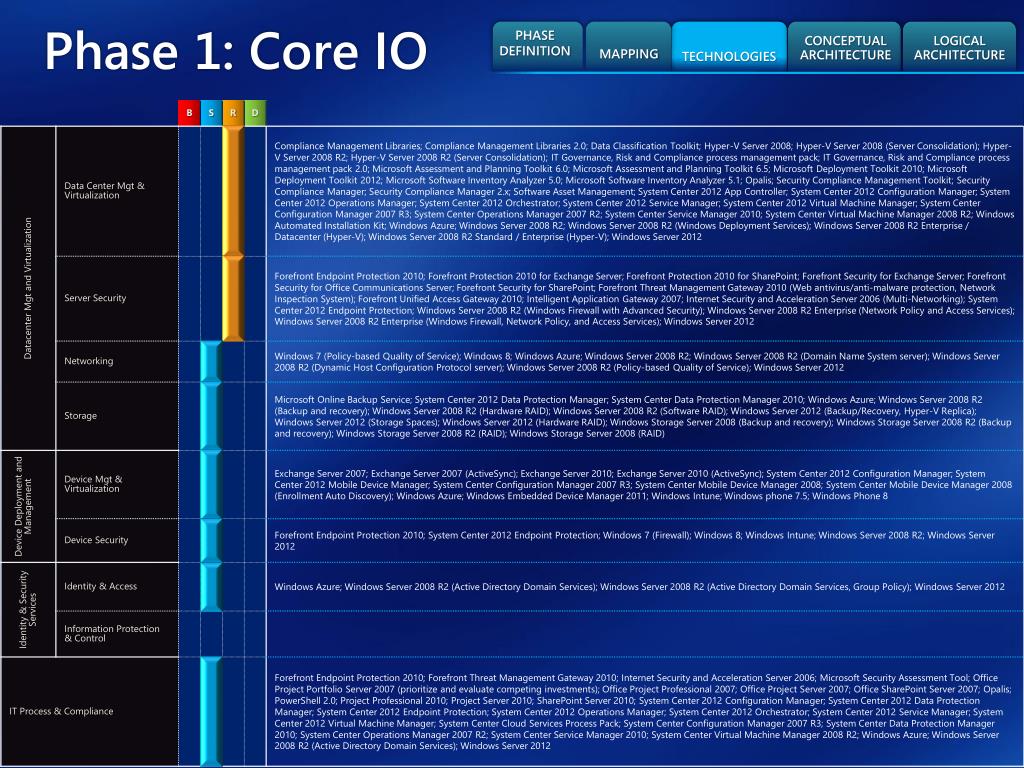Click the green D level marker
Screen dimensions: 1024x768
(x=255, y=112)
